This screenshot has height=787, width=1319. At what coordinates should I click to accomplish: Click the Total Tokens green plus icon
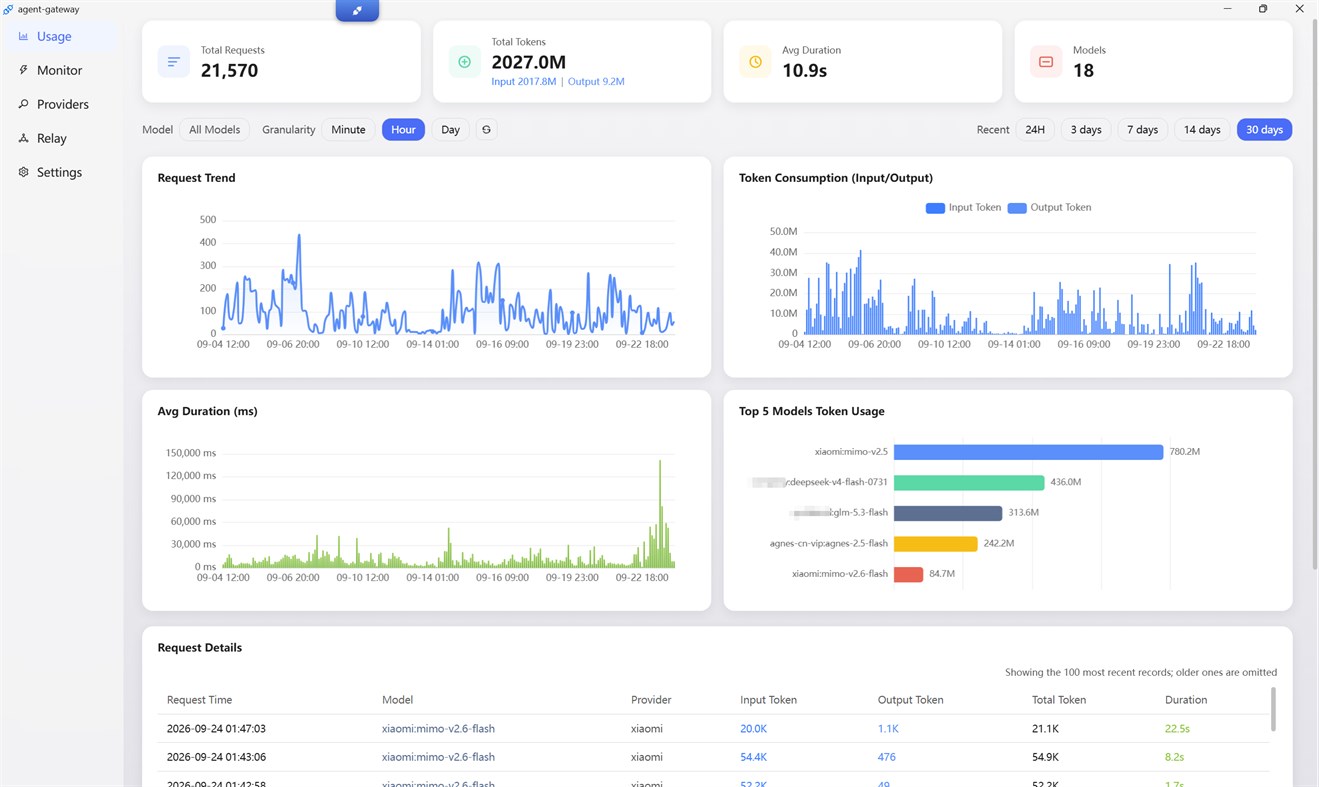[x=464, y=62]
